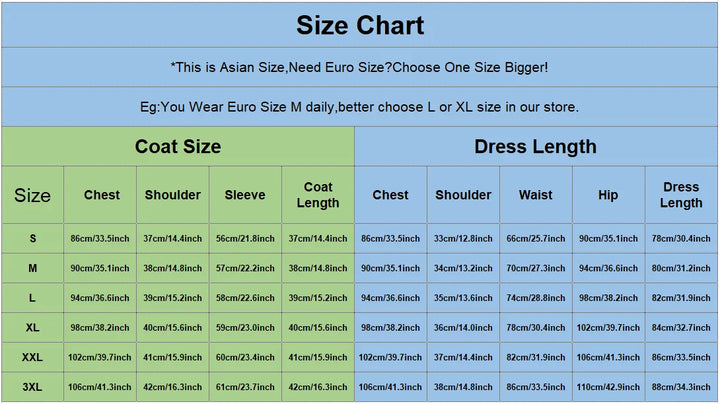
Task: Click the sleeve value 61cm/23.7inch
Action: coord(245,387)
